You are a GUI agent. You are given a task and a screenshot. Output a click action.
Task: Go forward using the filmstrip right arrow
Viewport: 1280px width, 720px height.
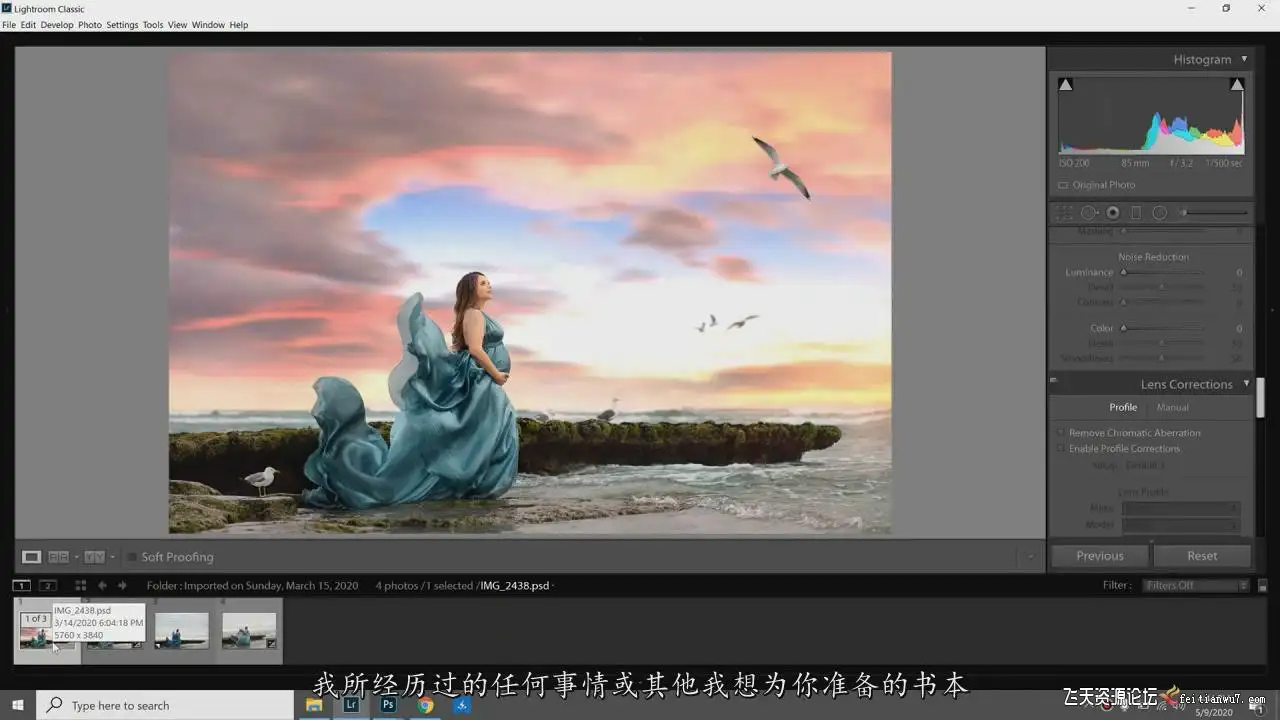point(122,585)
